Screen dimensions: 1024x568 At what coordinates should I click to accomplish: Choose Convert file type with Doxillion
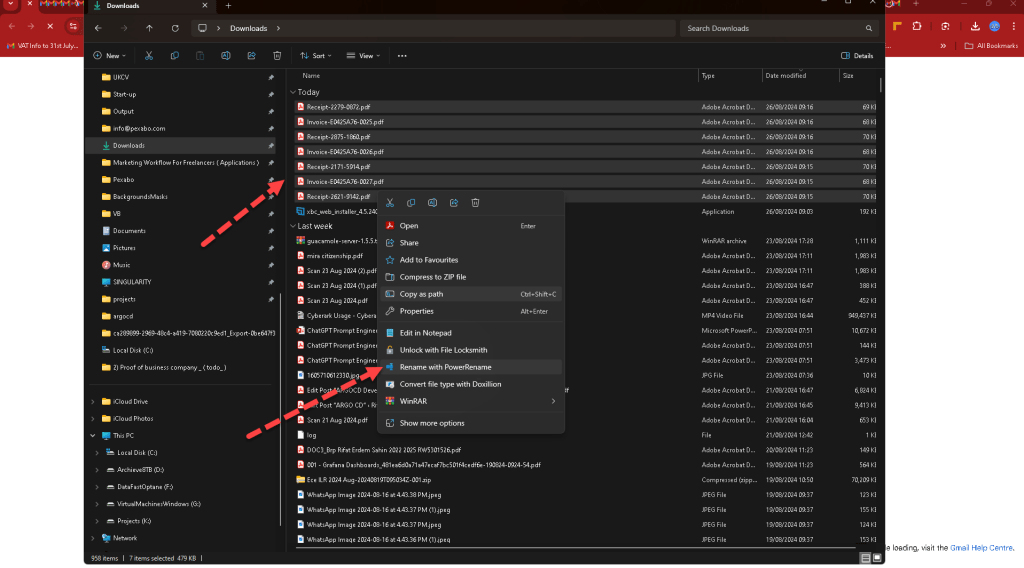click(x=471, y=384)
